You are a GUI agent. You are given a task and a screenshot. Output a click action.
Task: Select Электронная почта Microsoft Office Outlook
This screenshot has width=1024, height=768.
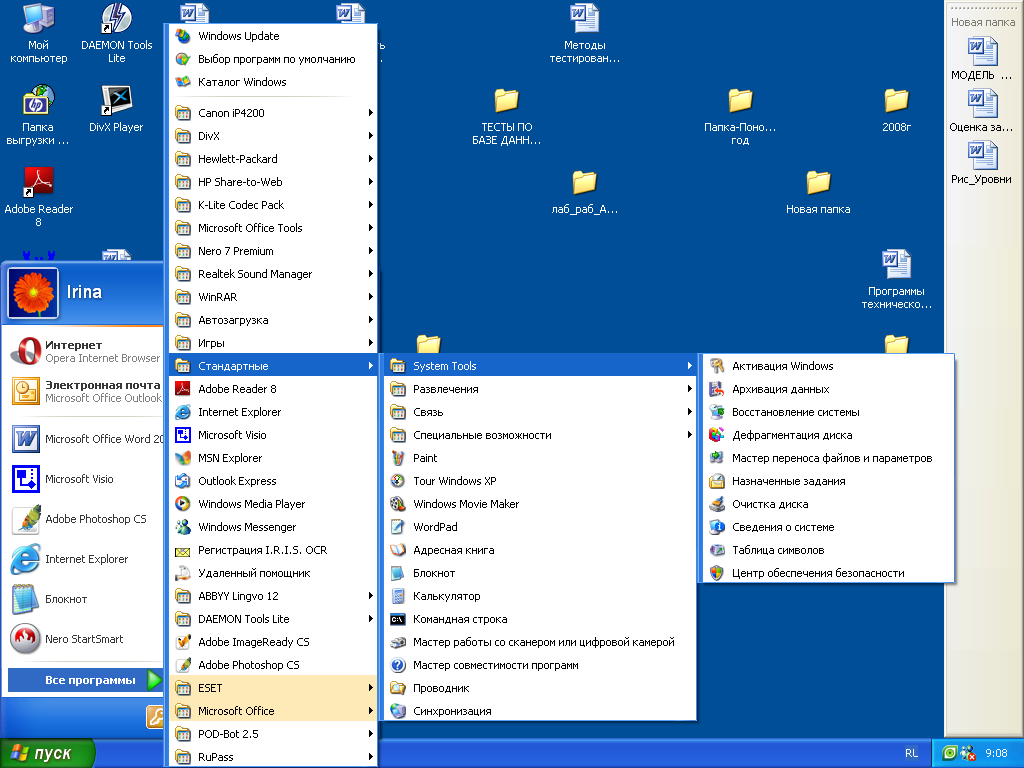[x=86, y=391]
